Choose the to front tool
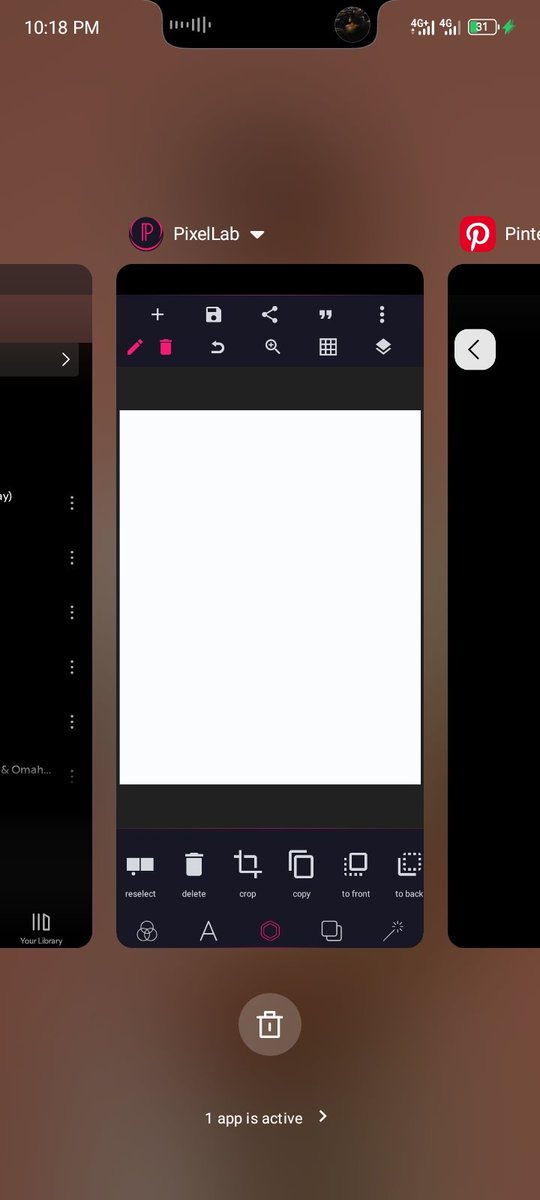This screenshot has height=1200, width=540. coord(355,874)
